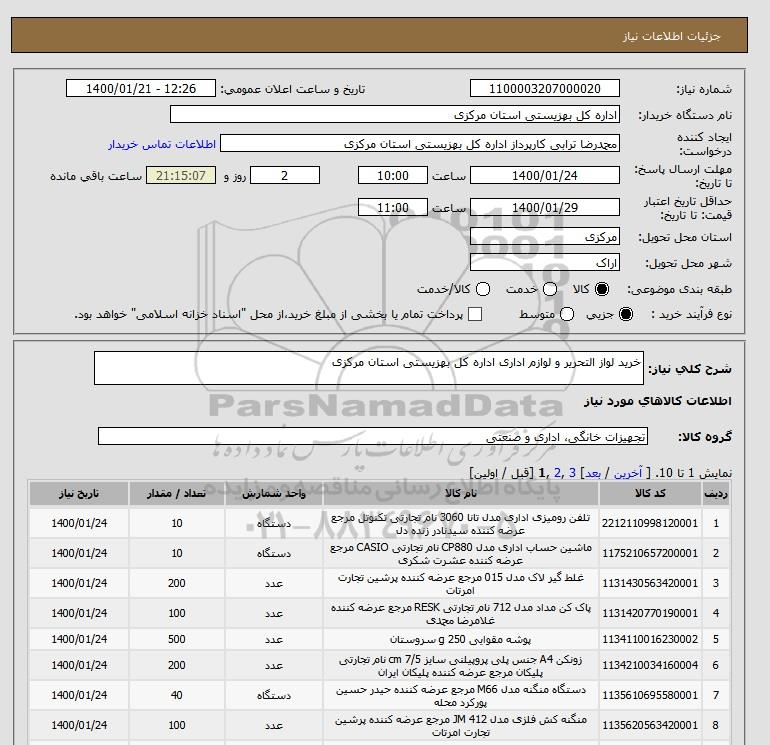Open the اطلاعات تماس خریدار link

tap(162, 144)
